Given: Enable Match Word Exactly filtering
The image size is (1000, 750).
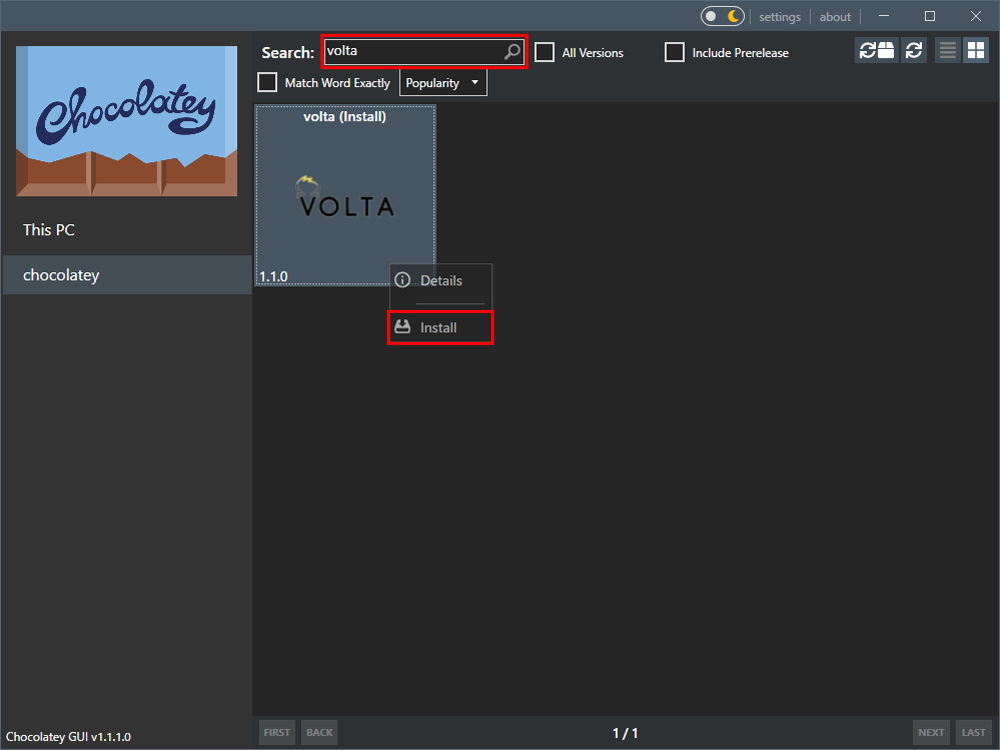Looking at the screenshot, I should point(267,82).
